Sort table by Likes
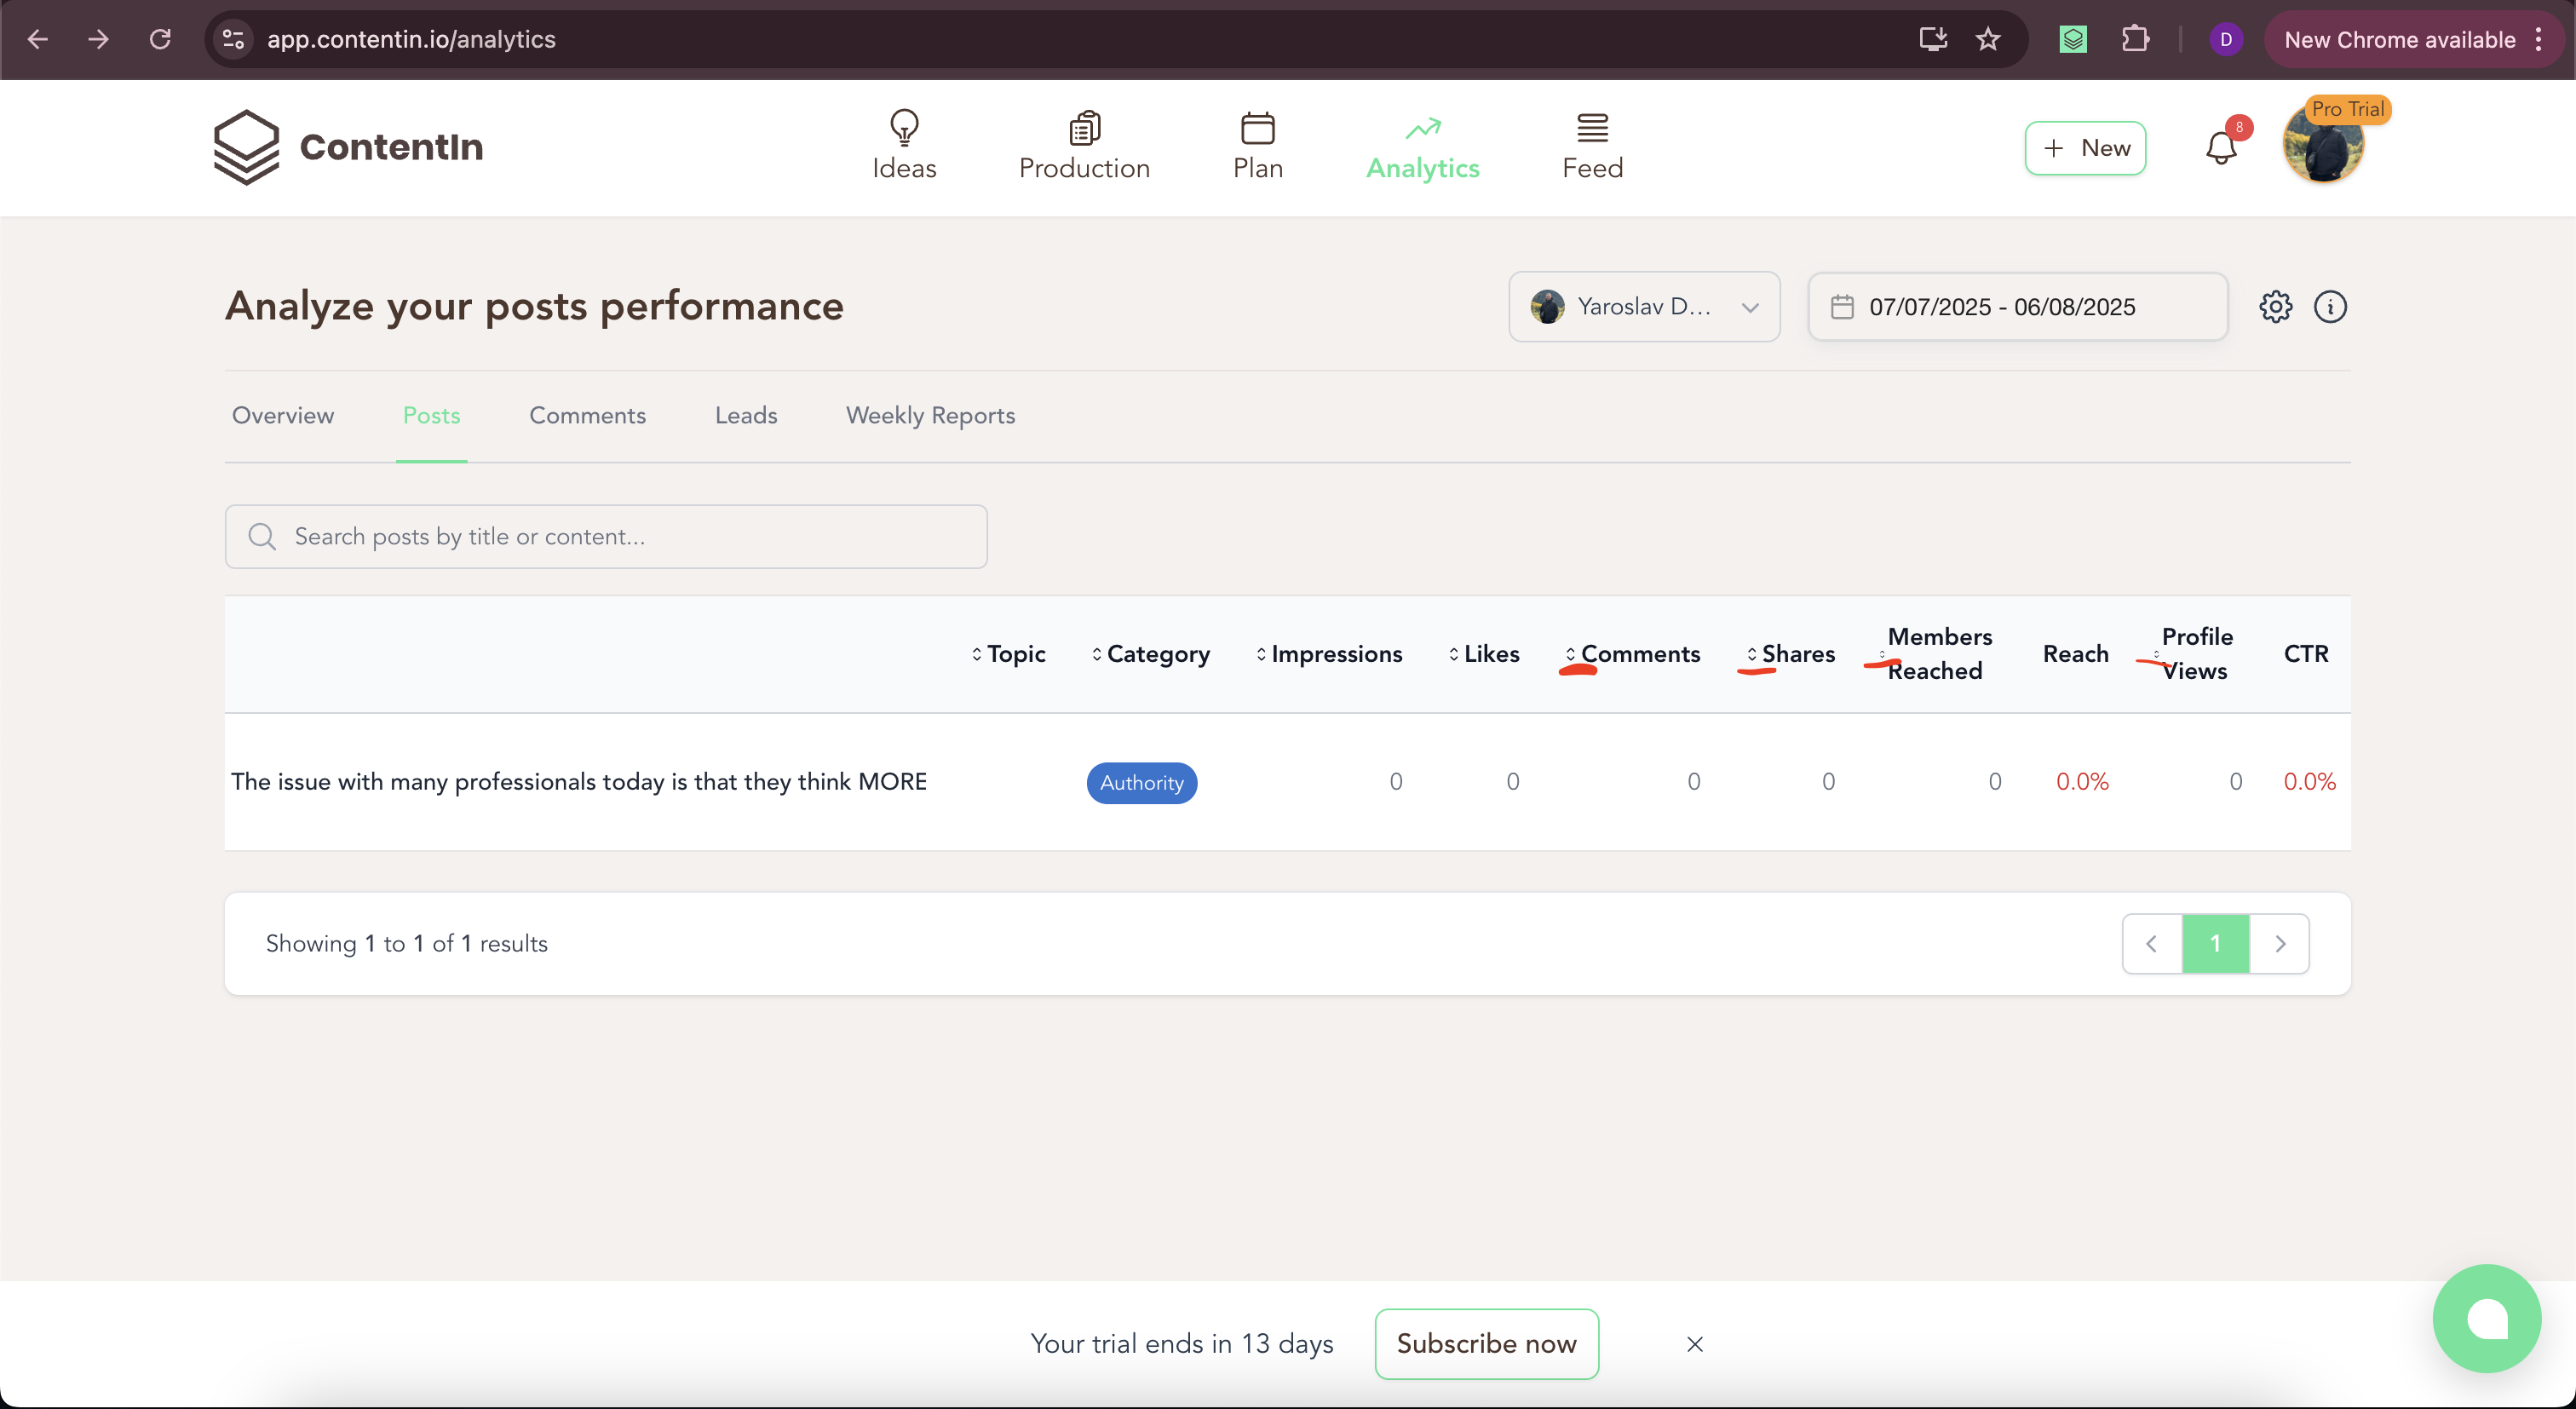 1484,654
